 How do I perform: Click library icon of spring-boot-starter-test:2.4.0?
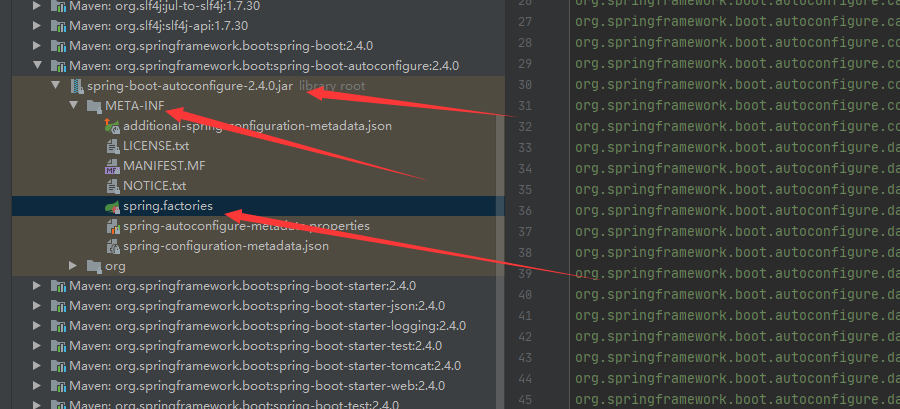pyautogui.click(x=58, y=346)
